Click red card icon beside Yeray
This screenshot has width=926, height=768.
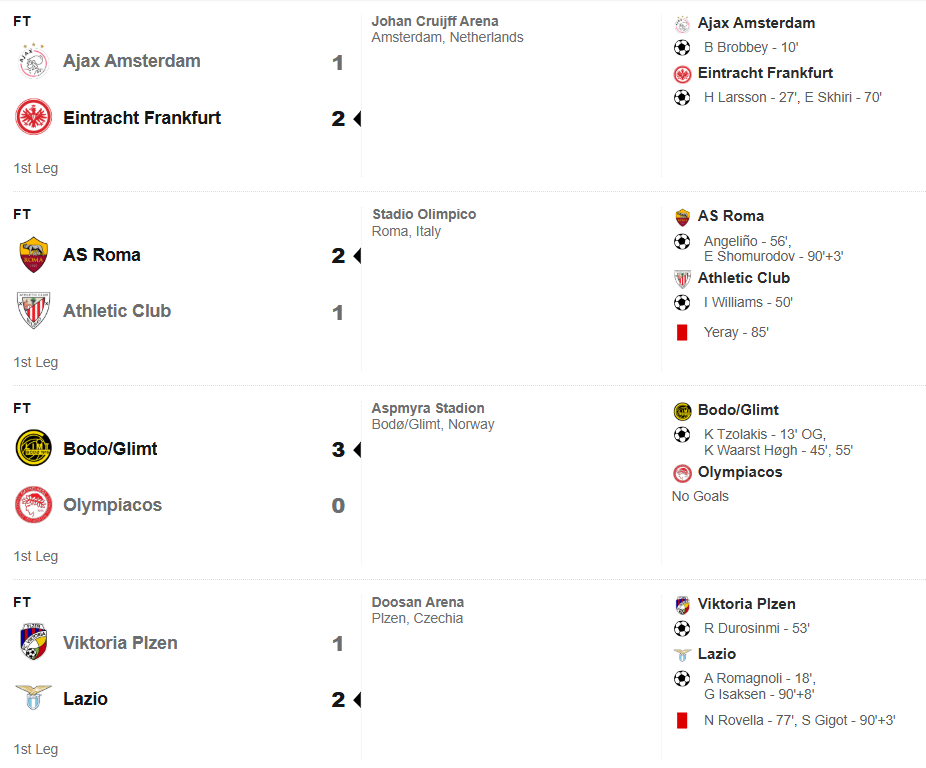pos(682,333)
